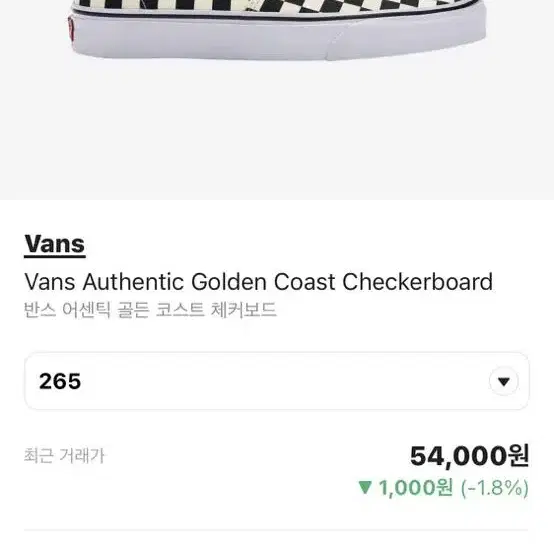554x554 pixels.
Task: Click Vans Authentic Golden Coast Checkerboard title
Action: coord(259,282)
